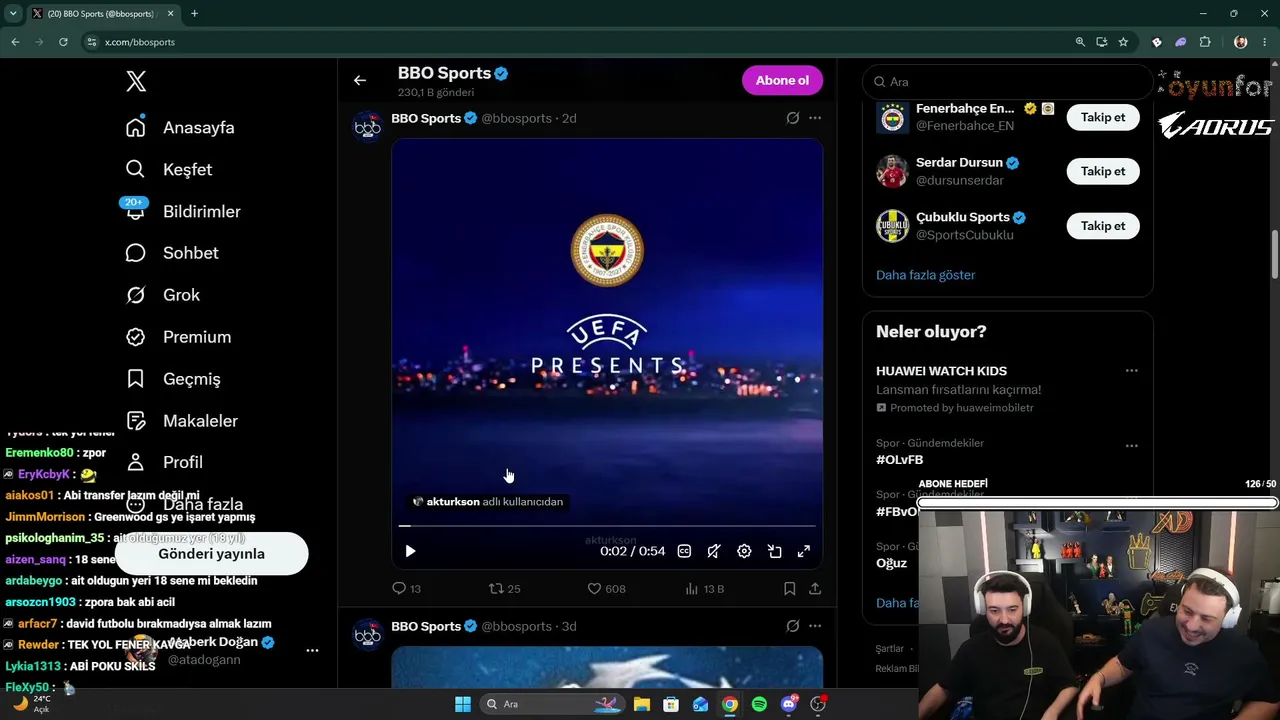Play the Fenerbahçe UEFA video
This screenshot has width=1280, height=720.
410,551
